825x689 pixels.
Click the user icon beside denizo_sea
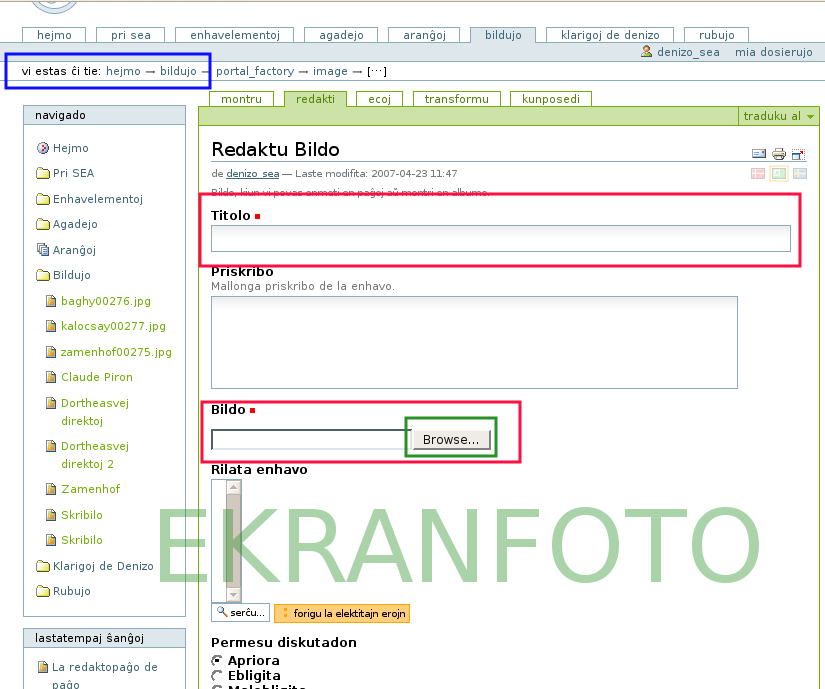[647, 51]
